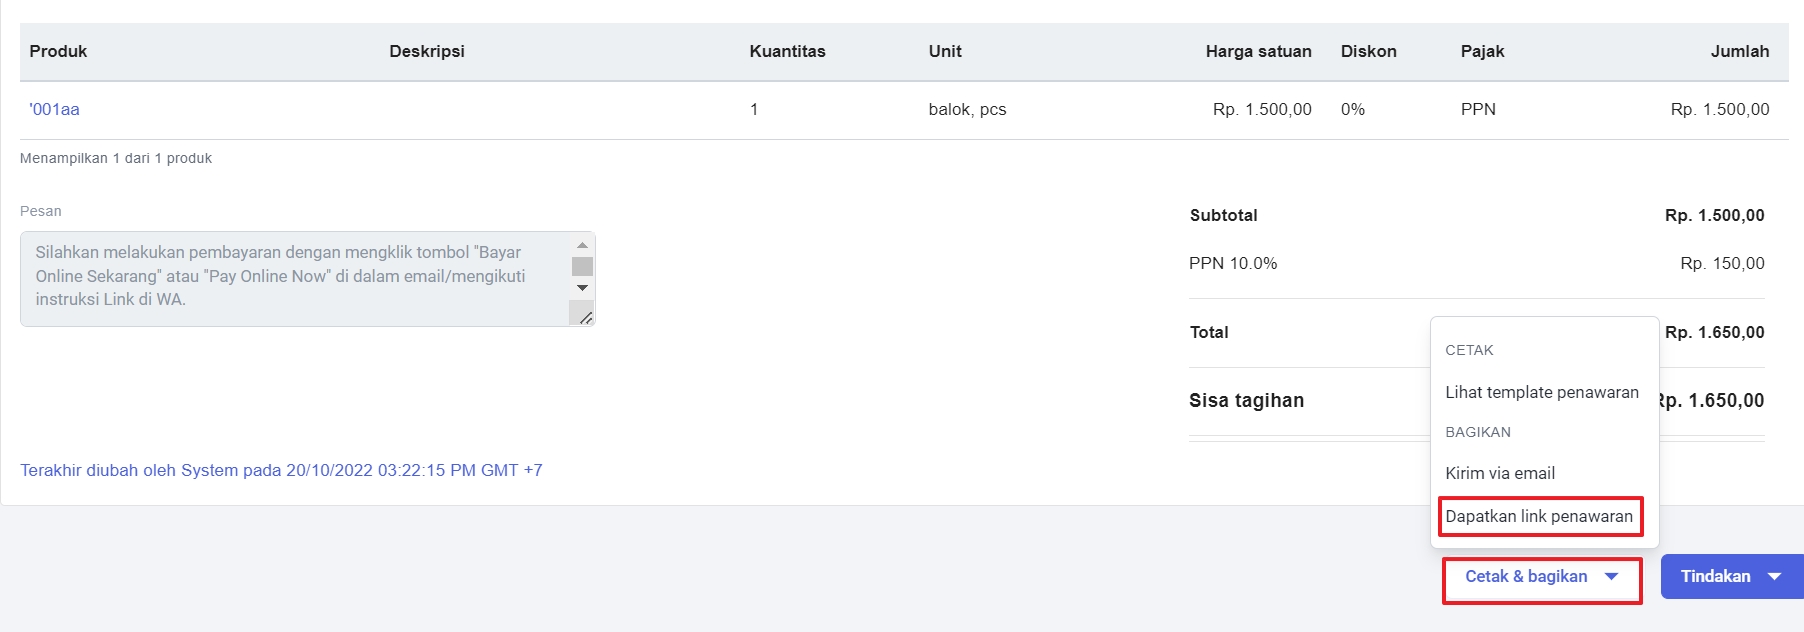1804x632 pixels.
Task: Select Dapatkan link penawaran menu item
Action: pyautogui.click(x=1539, y=516)
